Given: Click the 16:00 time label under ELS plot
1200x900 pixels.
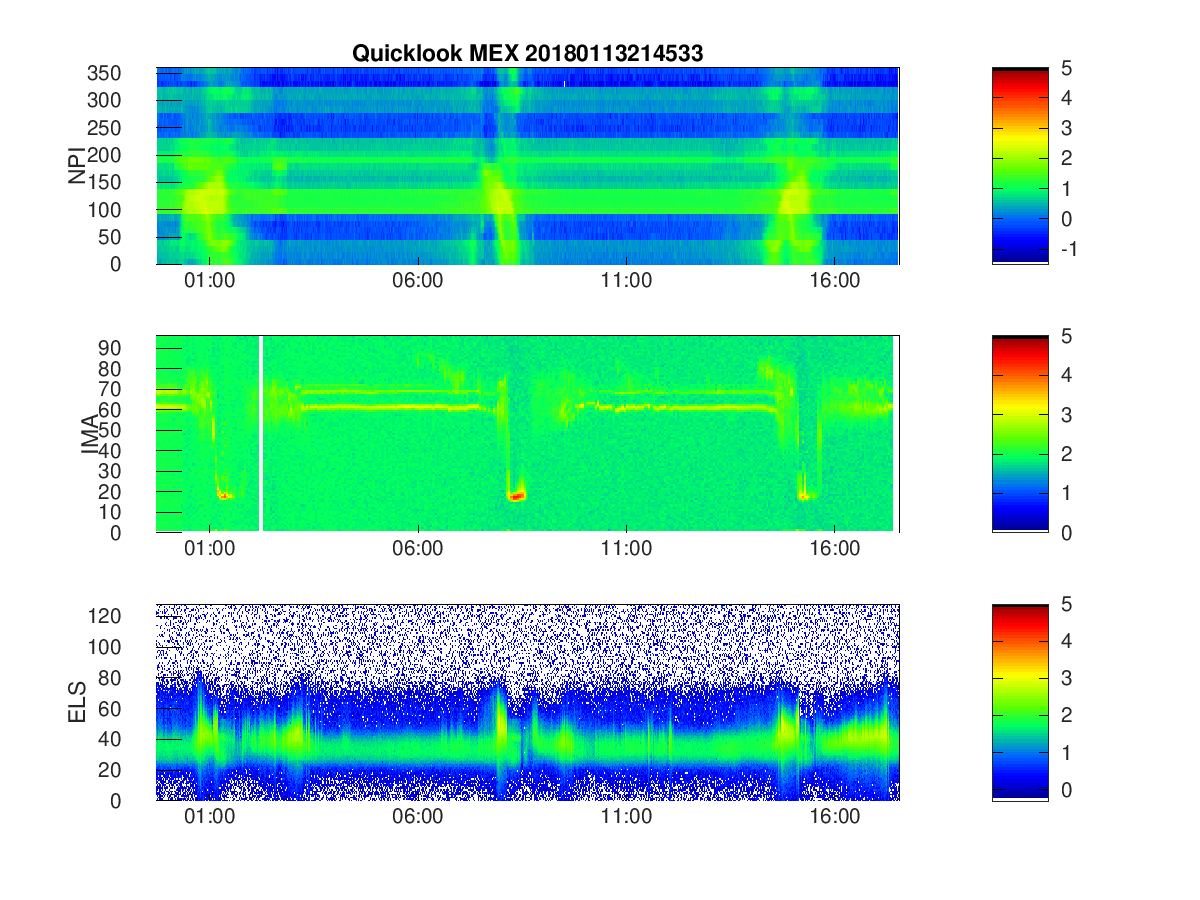Looking at the screenshot, I should click(835, 817).
